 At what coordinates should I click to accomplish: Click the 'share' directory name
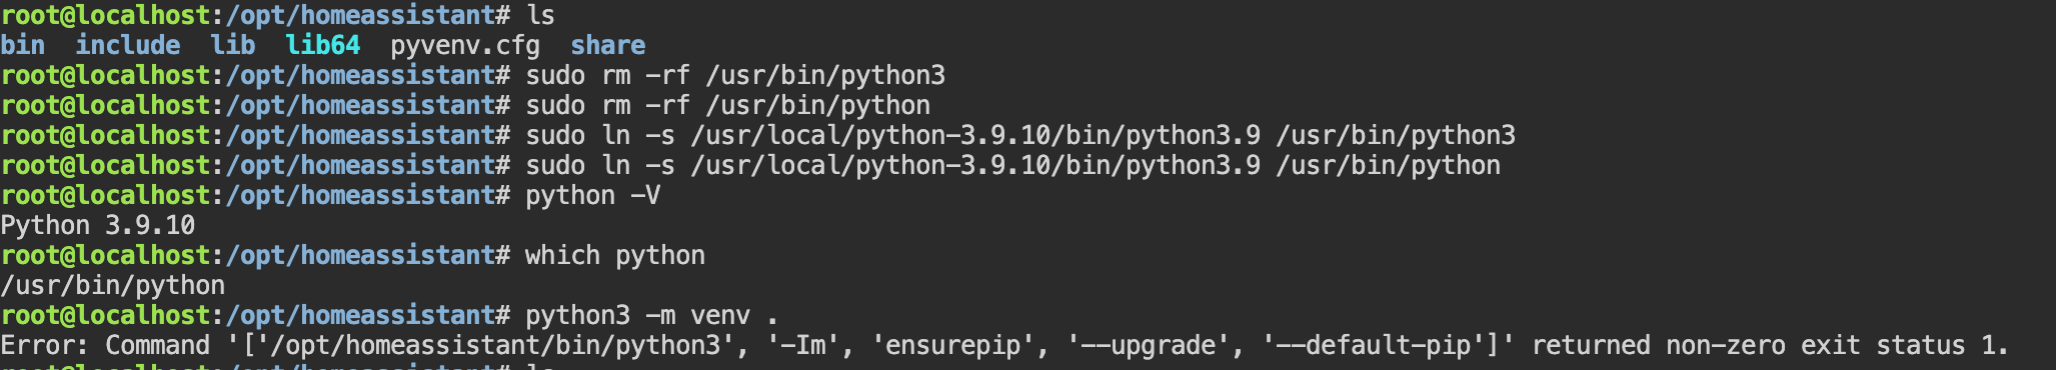point(608,45)
